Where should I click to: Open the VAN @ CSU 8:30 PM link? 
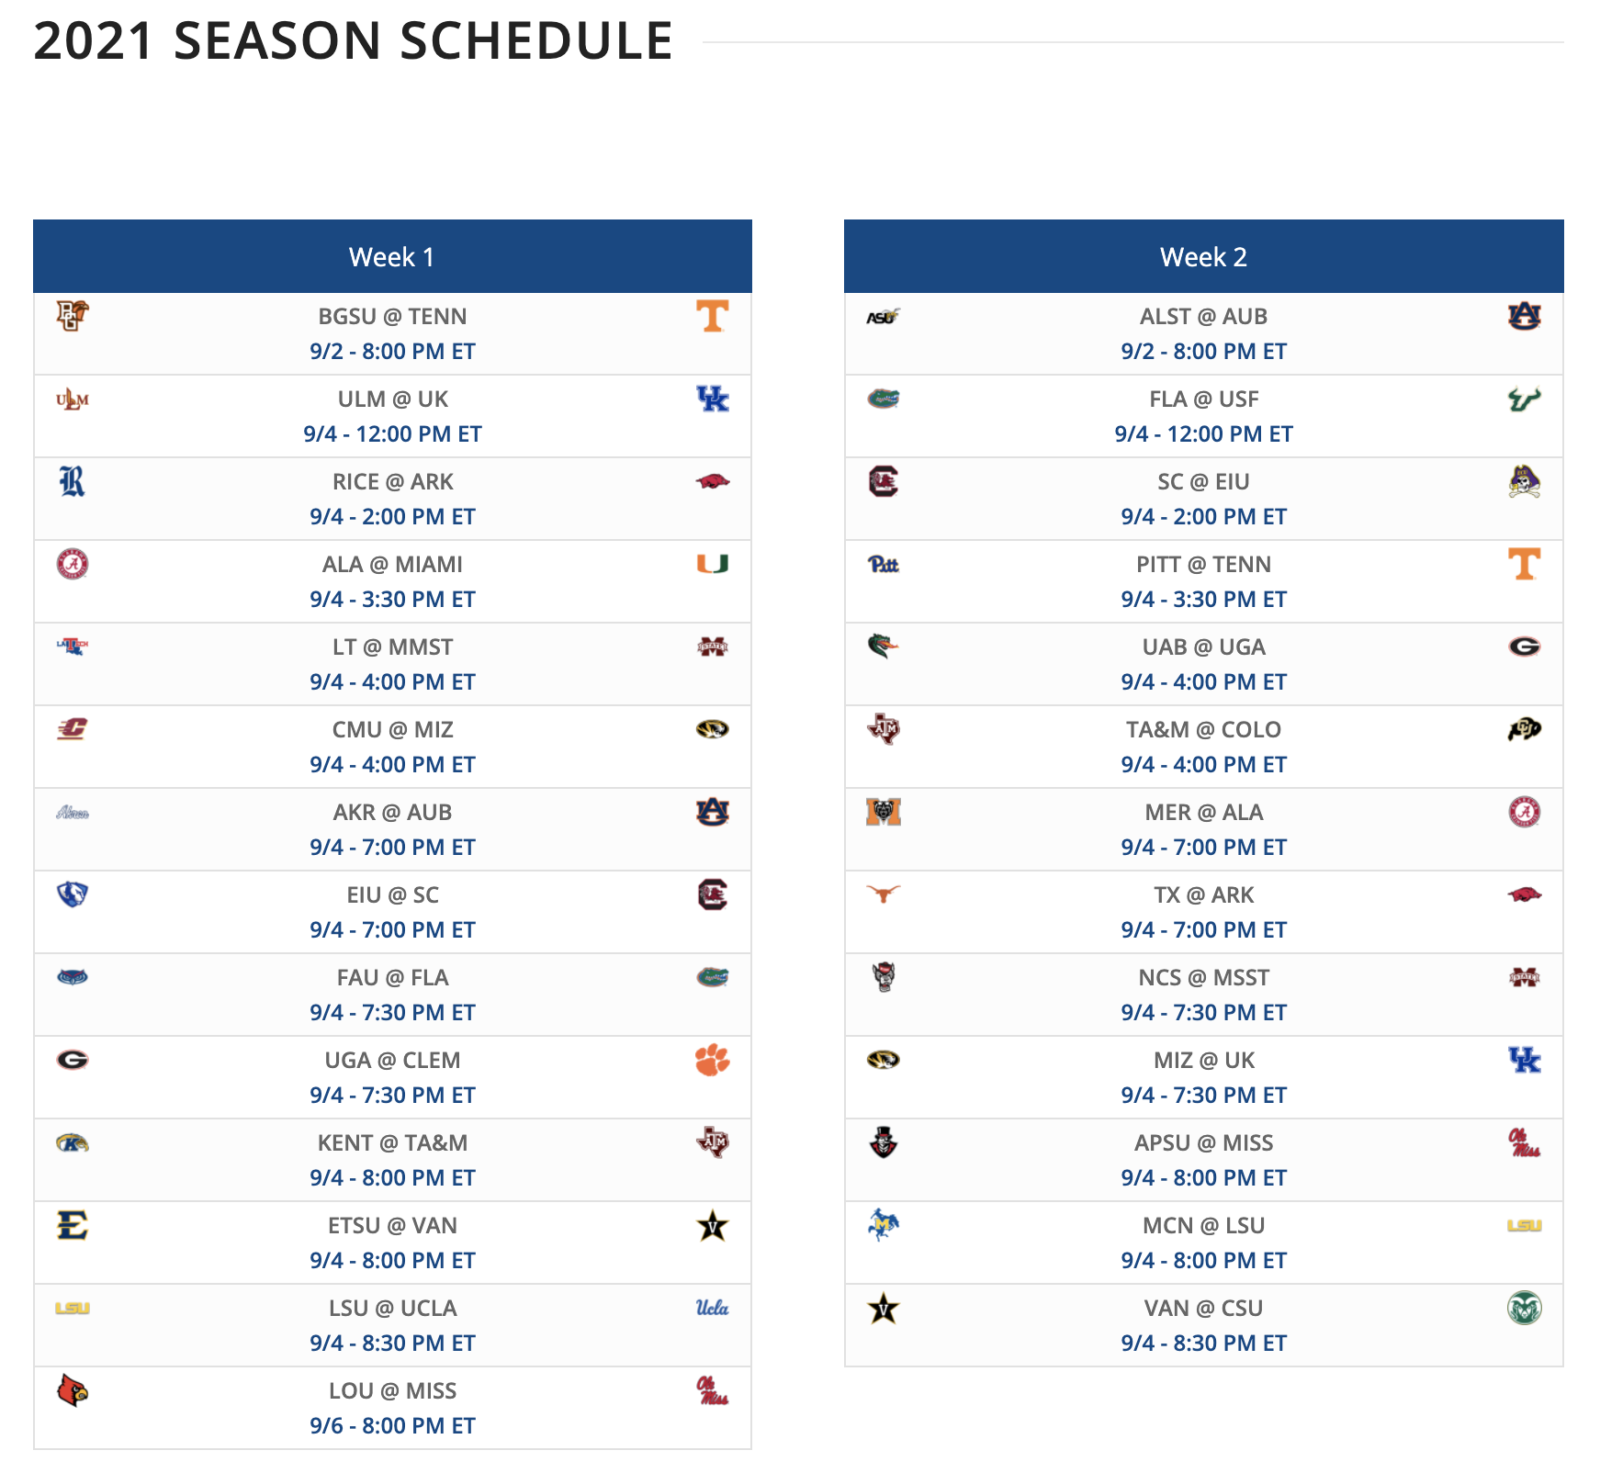click(1203, 1343)
